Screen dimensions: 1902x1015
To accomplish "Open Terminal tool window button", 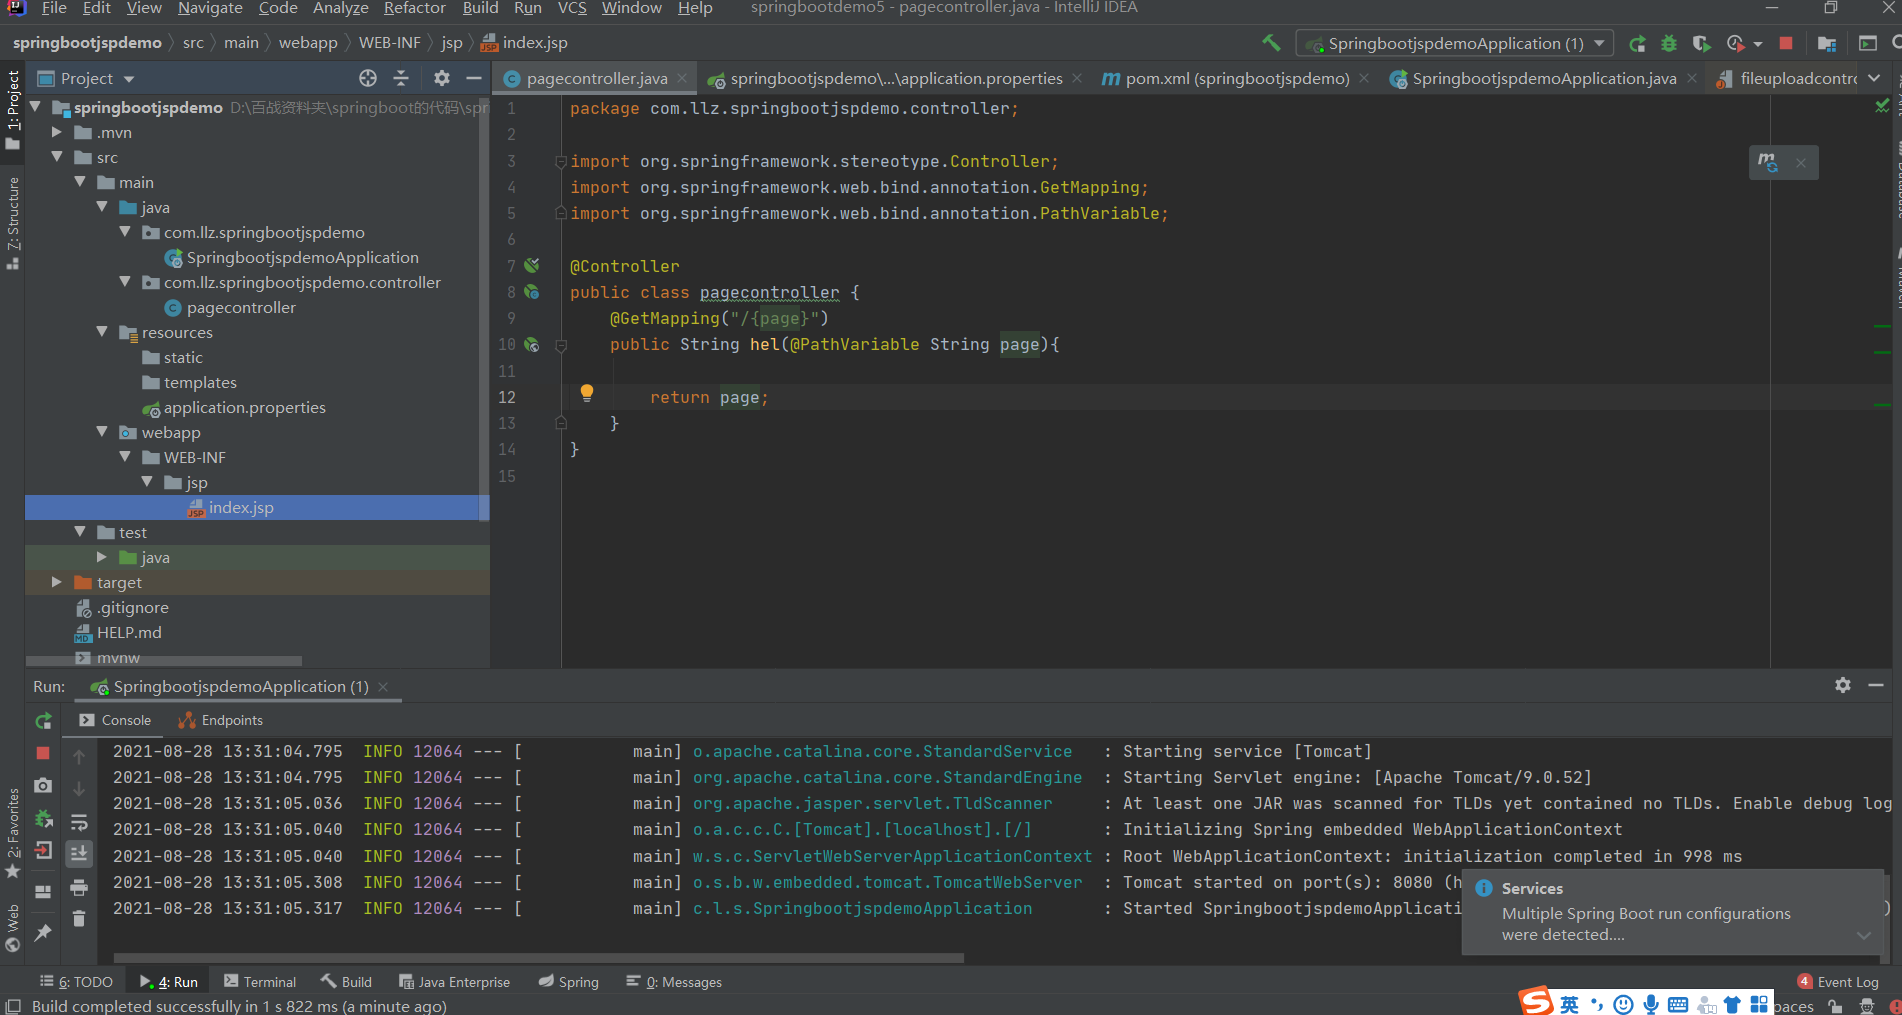I will 260,982.
